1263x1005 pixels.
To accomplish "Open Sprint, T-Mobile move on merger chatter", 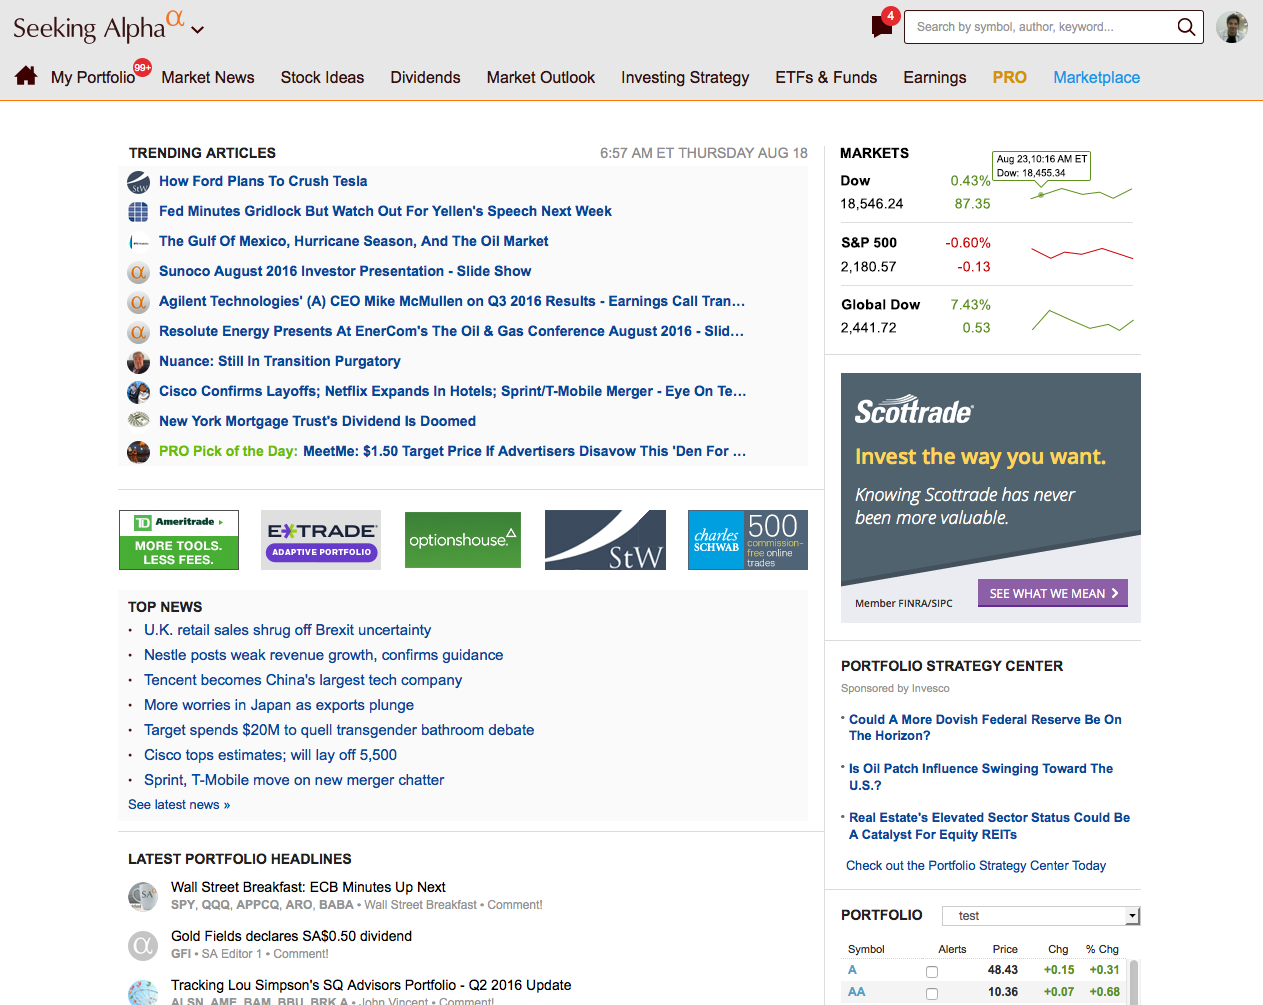I will point(294,780).
